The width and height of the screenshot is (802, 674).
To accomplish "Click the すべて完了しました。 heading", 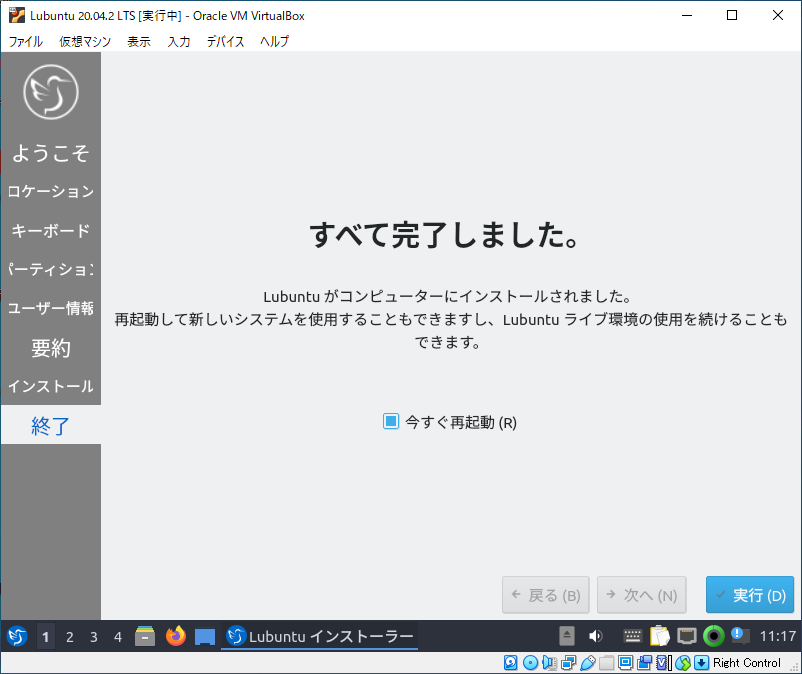I will (445, 234).
